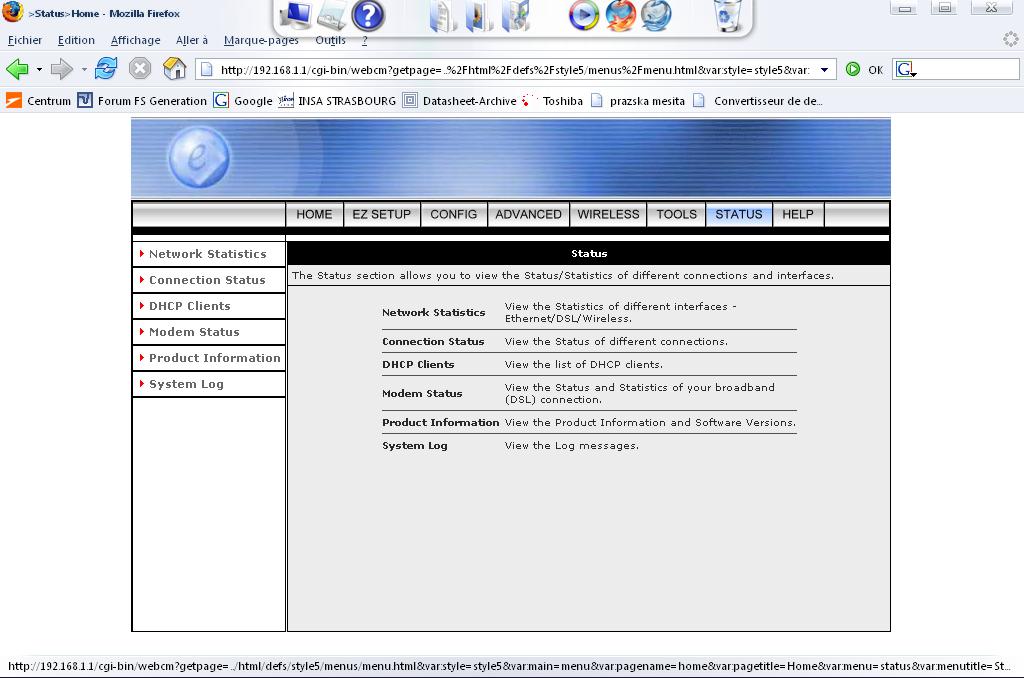Open the Aller à menu

coord(191,40)
